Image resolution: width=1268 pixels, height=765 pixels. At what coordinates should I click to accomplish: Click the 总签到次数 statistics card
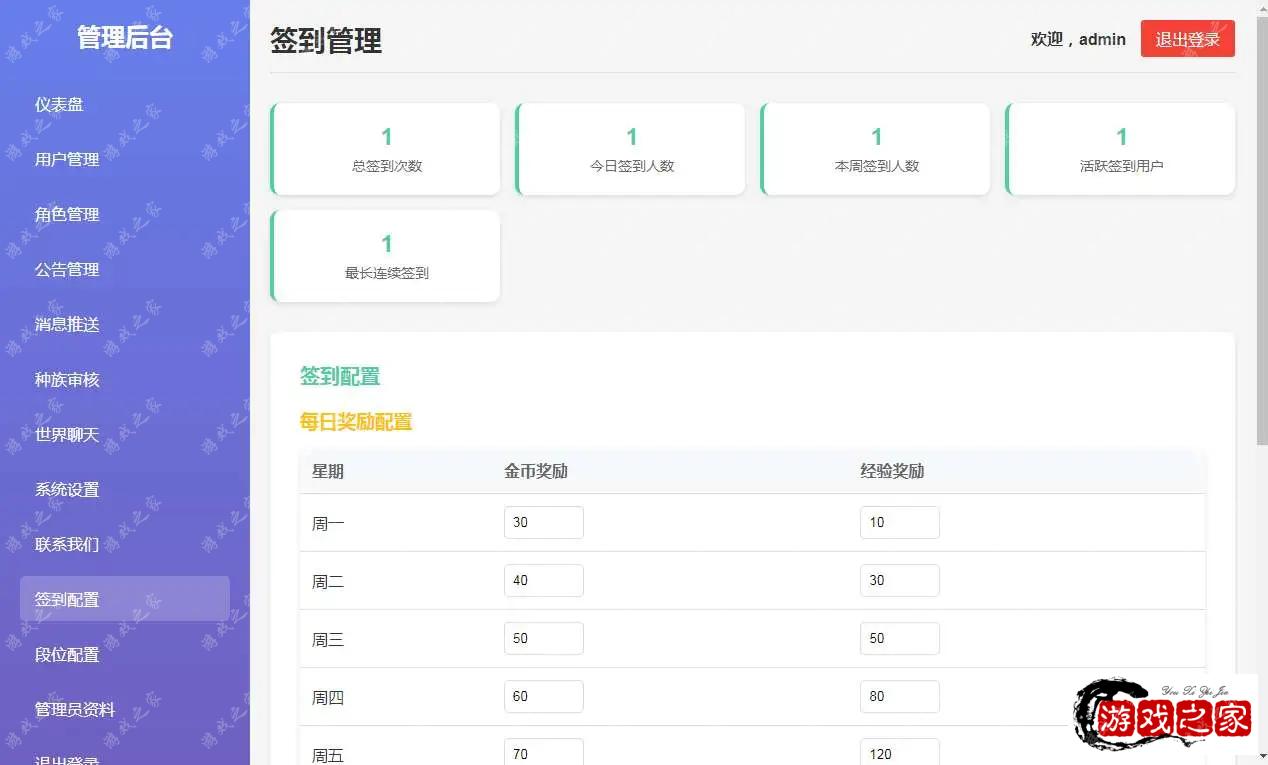coord(386,149)
